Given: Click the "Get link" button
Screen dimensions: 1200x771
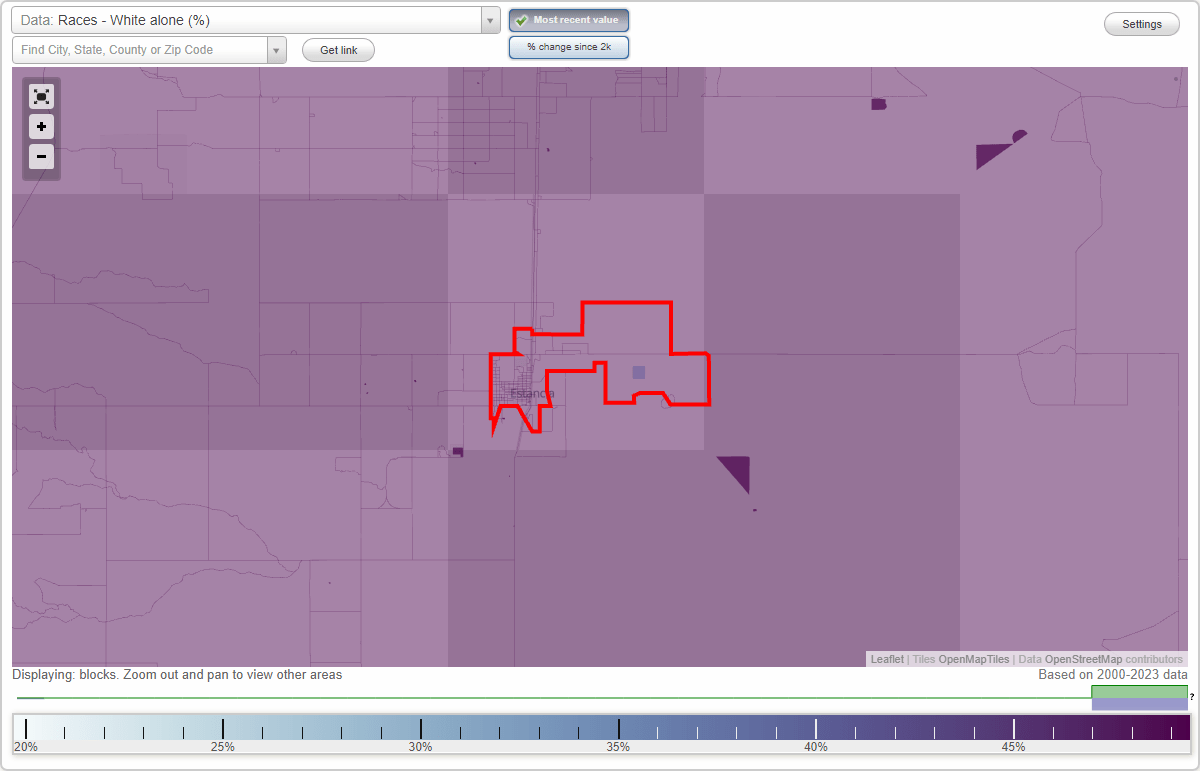Looking at the screenshot, I should point(338,50).
